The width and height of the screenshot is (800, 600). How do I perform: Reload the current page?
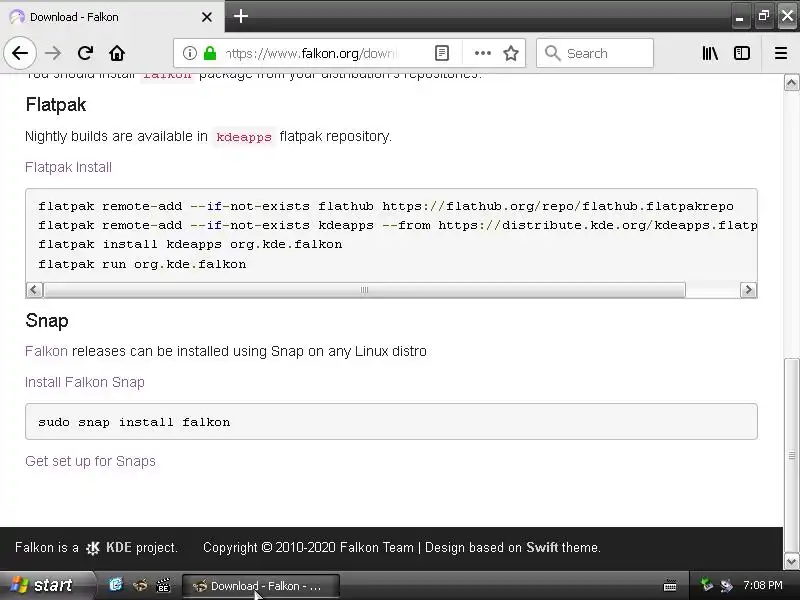click(x=85, y=53)
